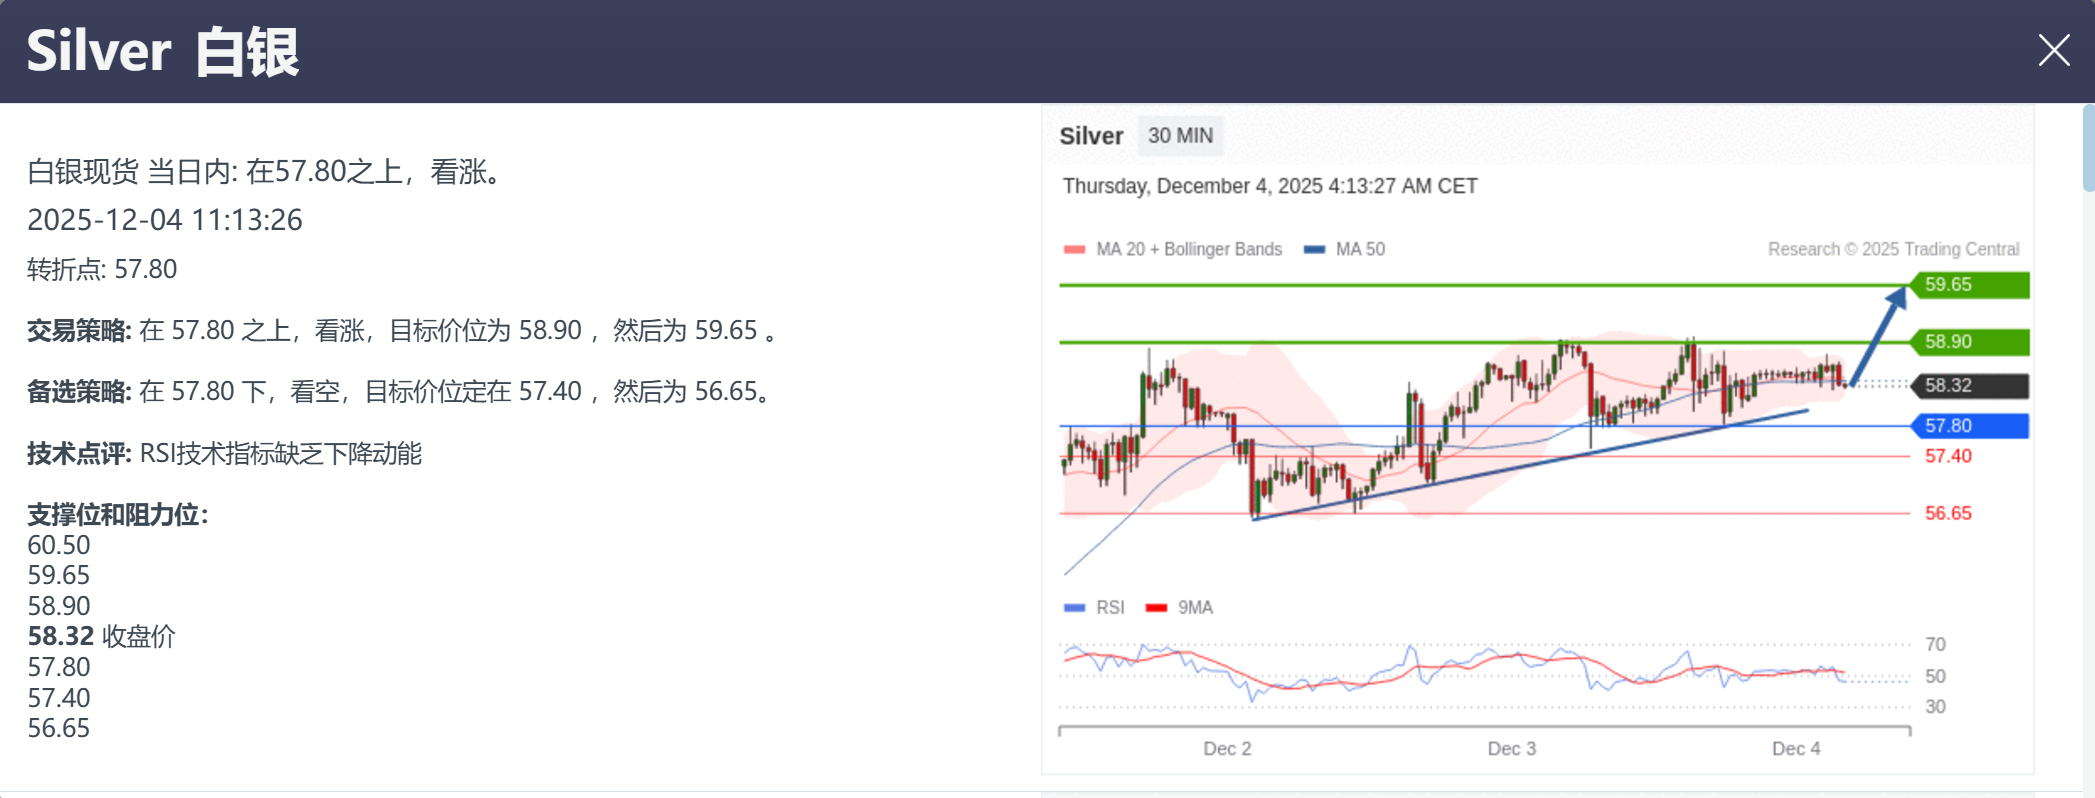Close the Silver 白银 analysis panel
Screen dimensions: 2095x798
(x=2053, y=50)
